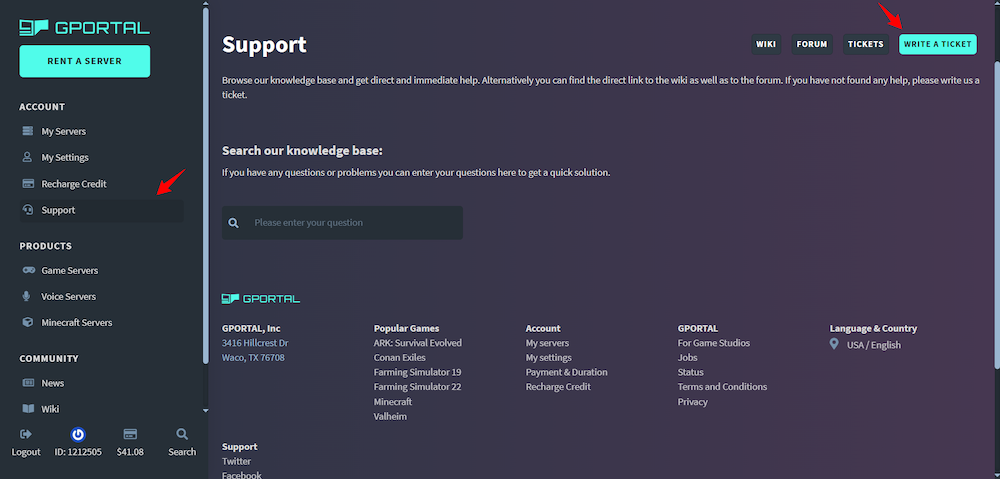Viewport: 1000px width, 479px height.
Task: Click the My Settings person icon
Action: point(27,157)
